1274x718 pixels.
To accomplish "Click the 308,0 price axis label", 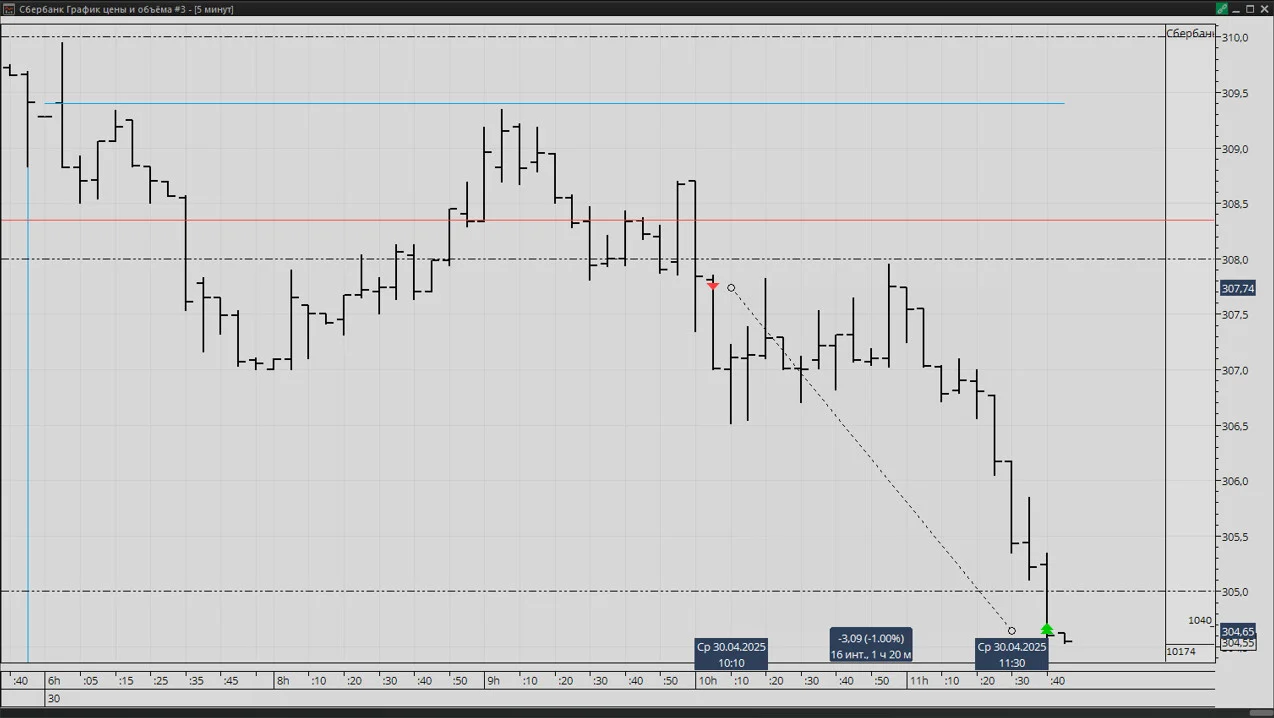I will [x=1235, y=260].
